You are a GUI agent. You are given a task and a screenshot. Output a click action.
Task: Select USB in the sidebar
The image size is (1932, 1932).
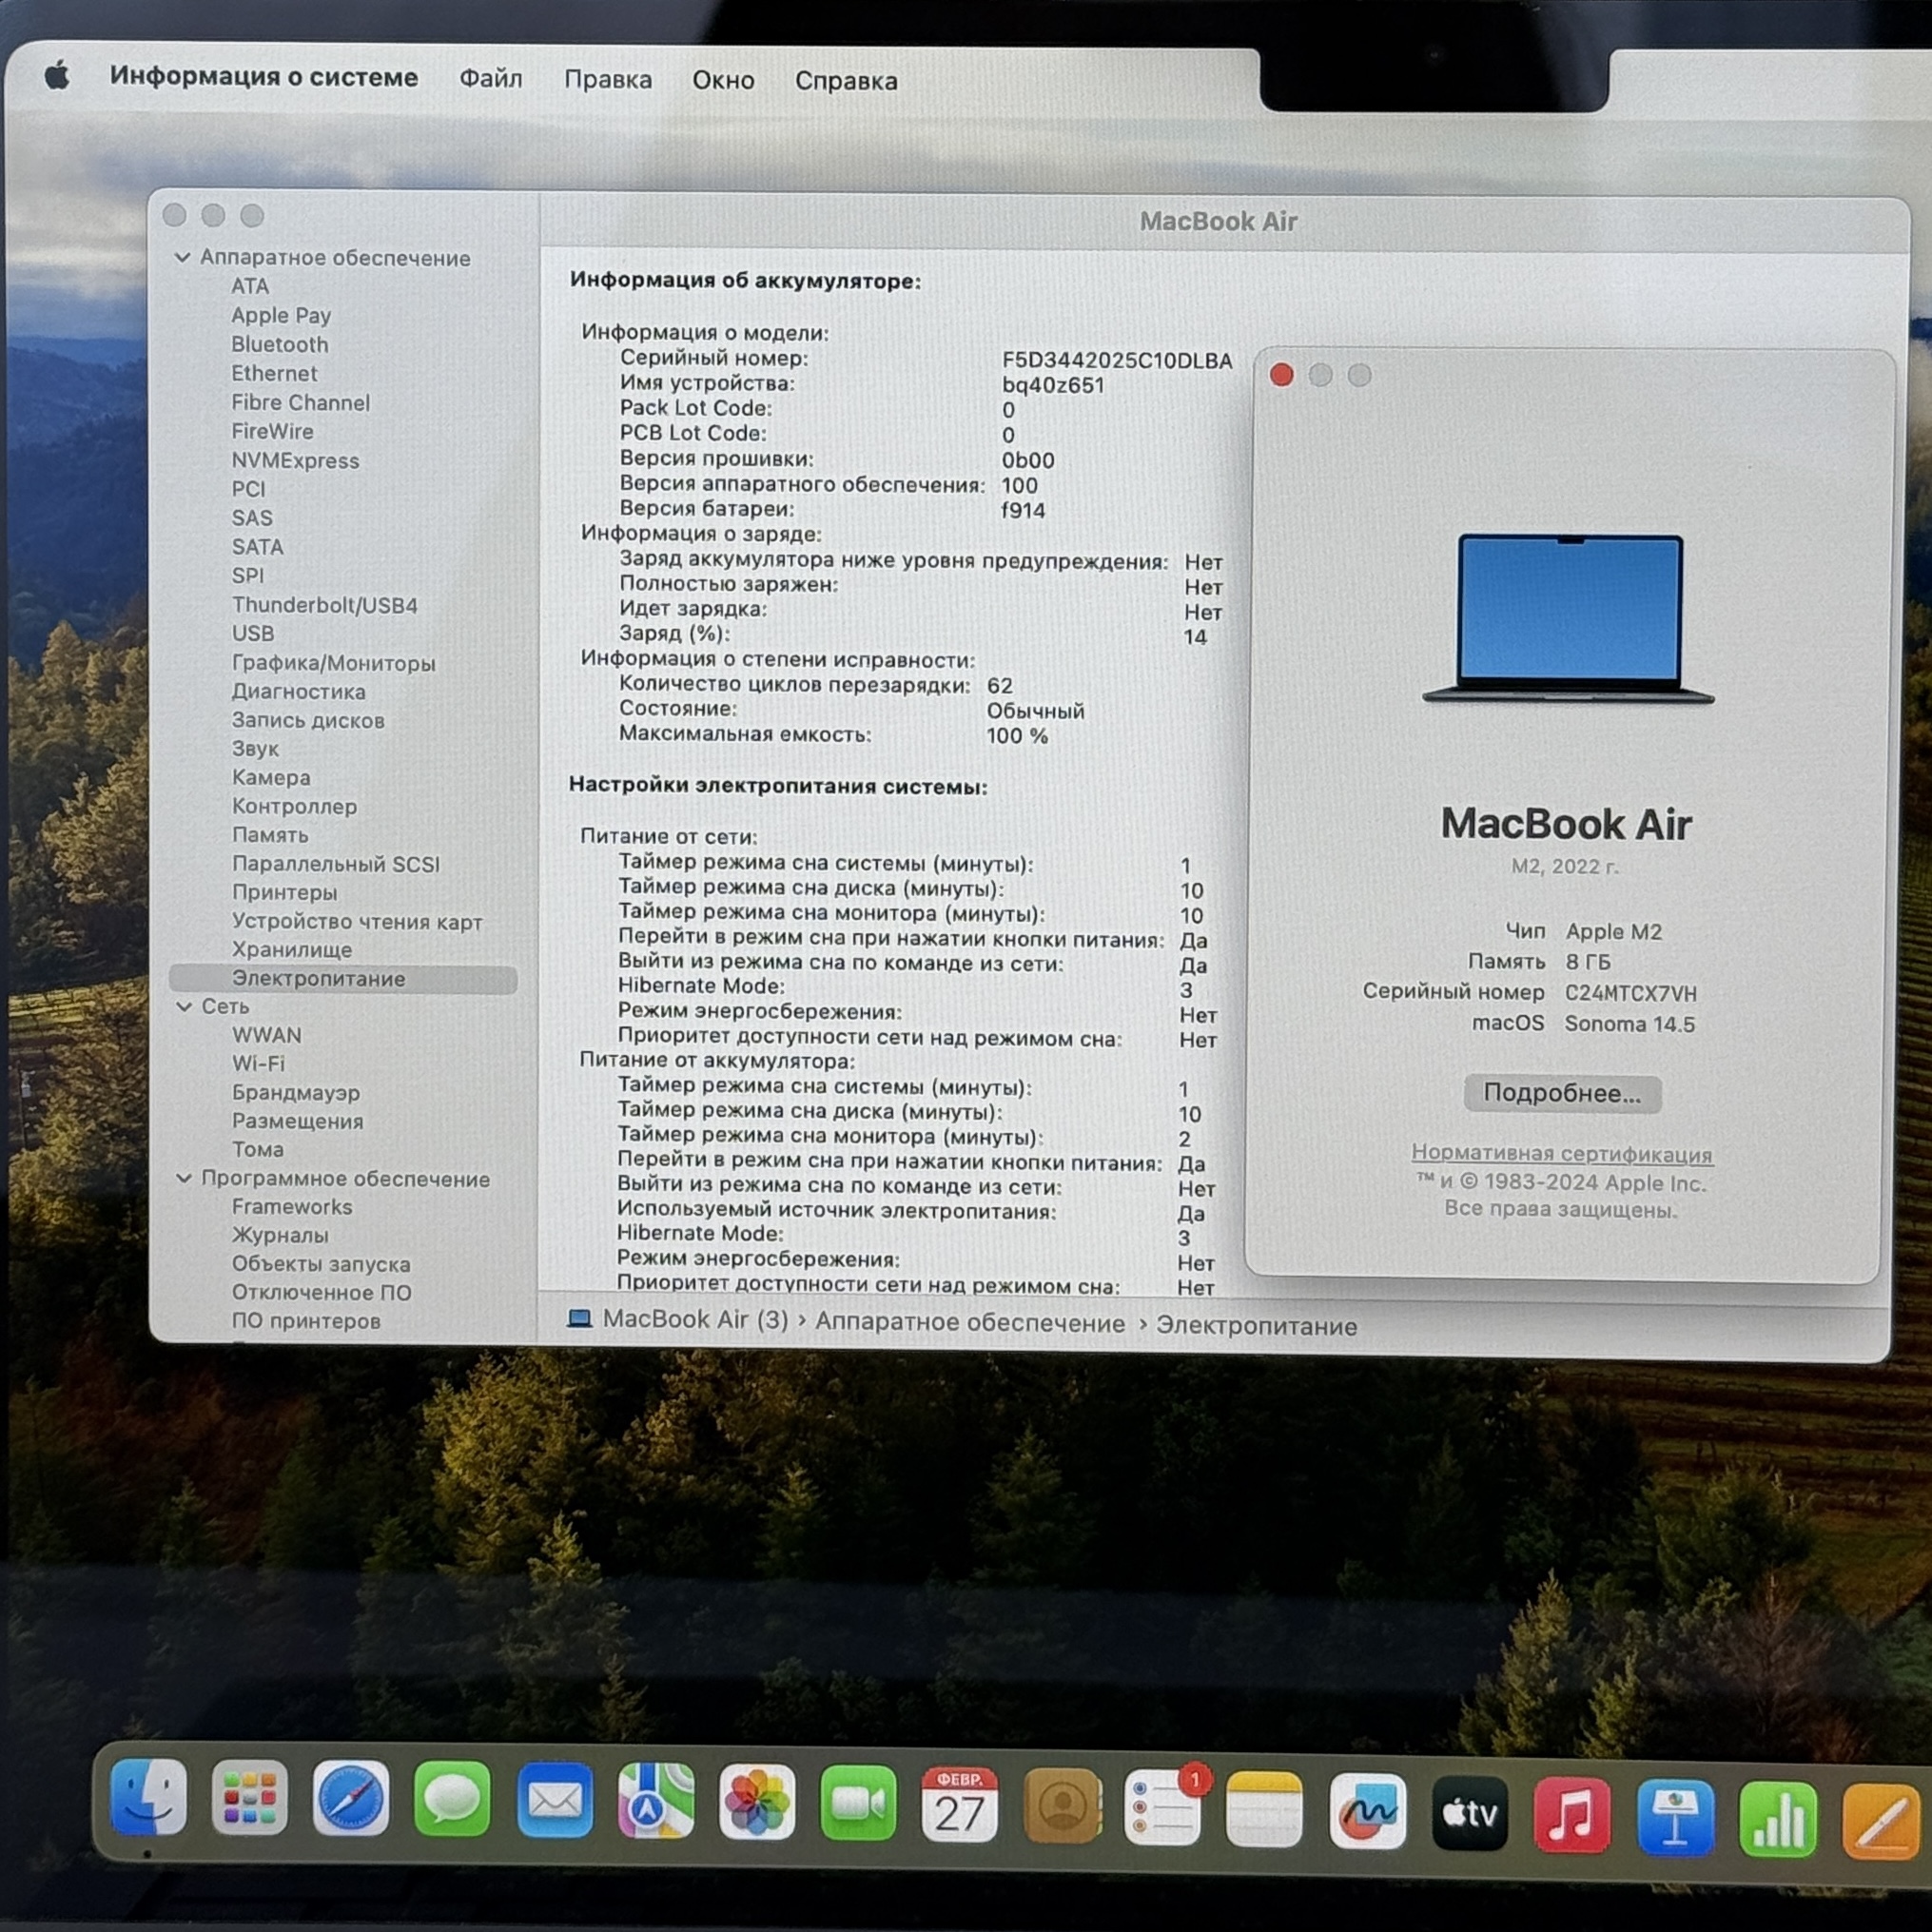point(253,633)
